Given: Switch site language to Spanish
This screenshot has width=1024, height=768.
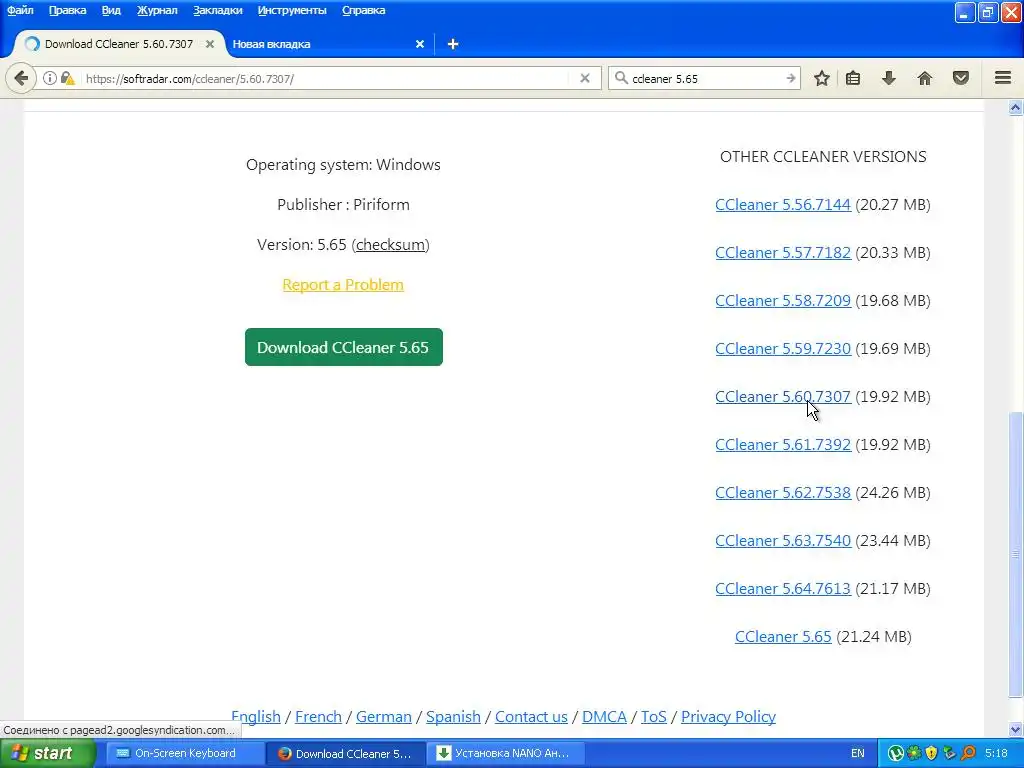Looking at the screenshot, I should pos(453,716).
